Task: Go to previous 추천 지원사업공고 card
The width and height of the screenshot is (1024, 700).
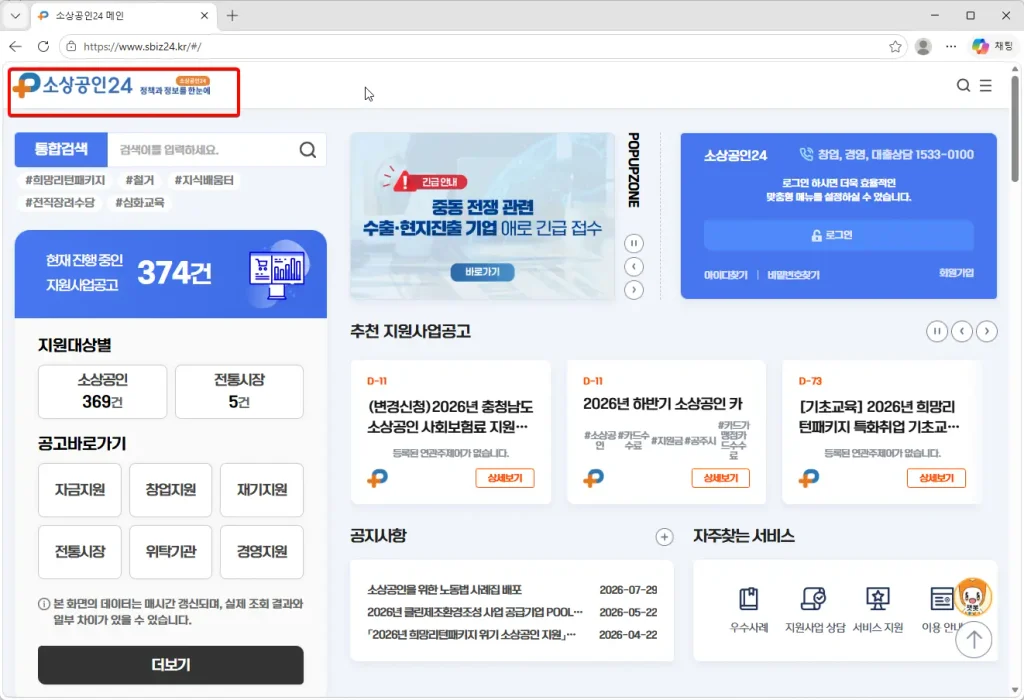Action: 961,331
